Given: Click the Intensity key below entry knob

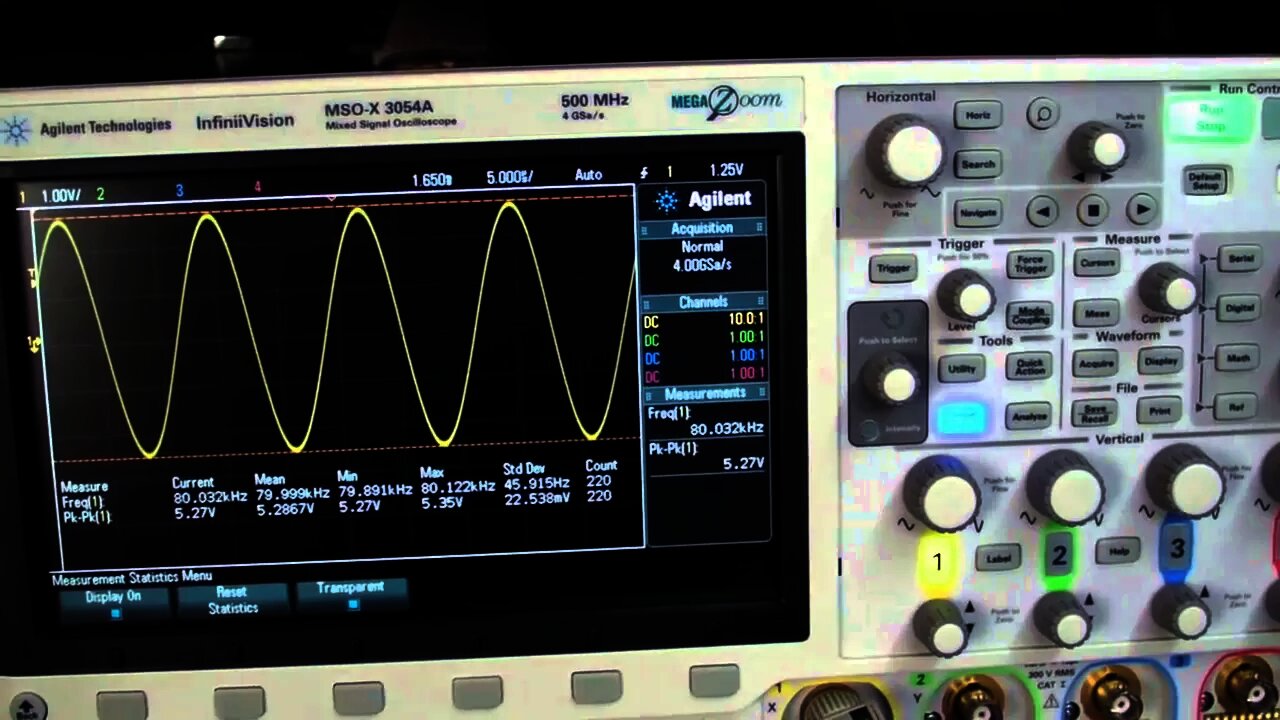Looking at the screenshot, I should [x=870, y=431].
